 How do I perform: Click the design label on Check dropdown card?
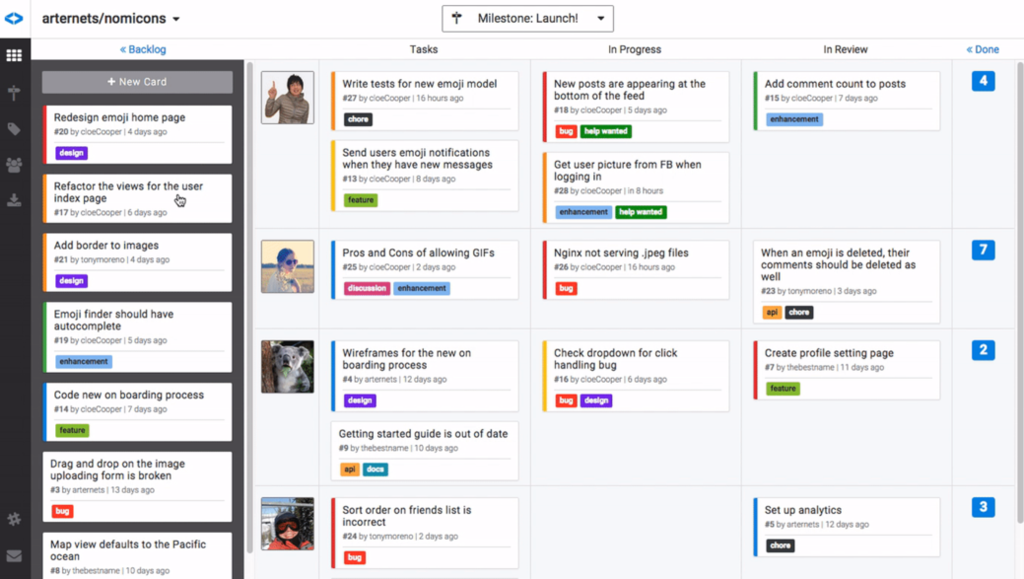tap(596, 401)
